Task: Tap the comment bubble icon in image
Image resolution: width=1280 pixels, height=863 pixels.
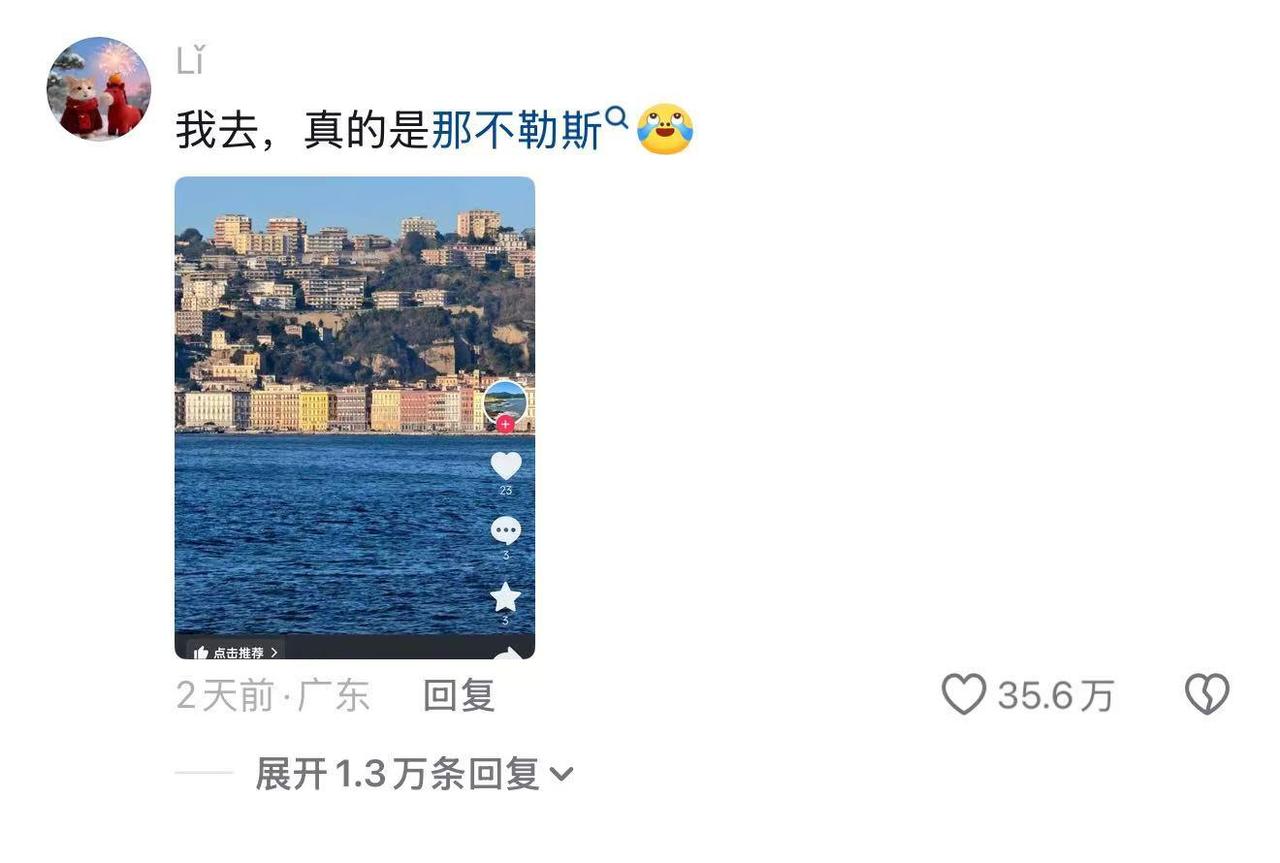Action: tap(506, 531)
